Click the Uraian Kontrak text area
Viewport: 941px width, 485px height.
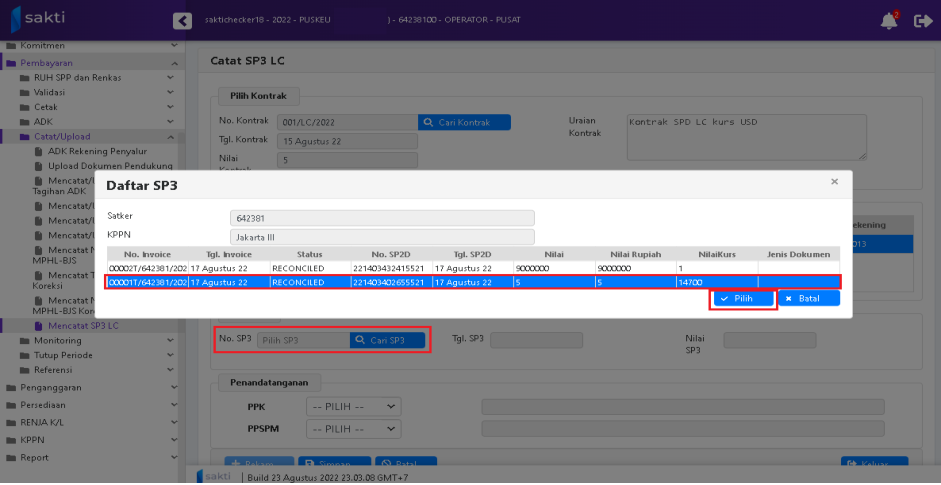tap(745, 136)
